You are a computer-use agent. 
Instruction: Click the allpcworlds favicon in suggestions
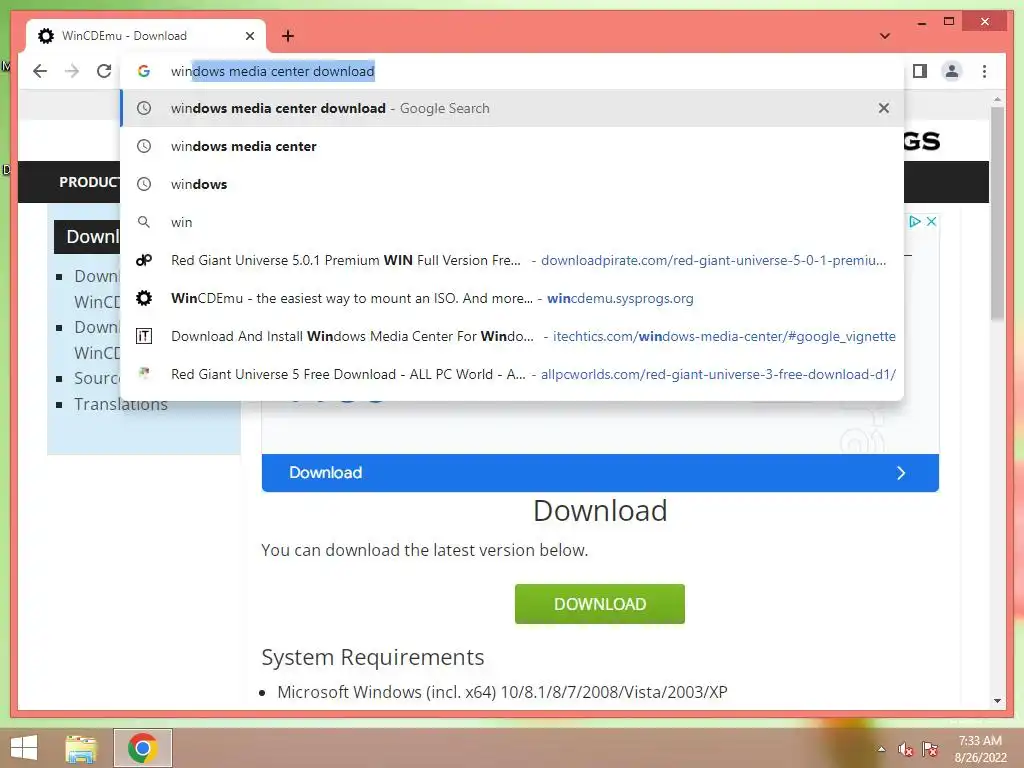click(x=144, y=374)
